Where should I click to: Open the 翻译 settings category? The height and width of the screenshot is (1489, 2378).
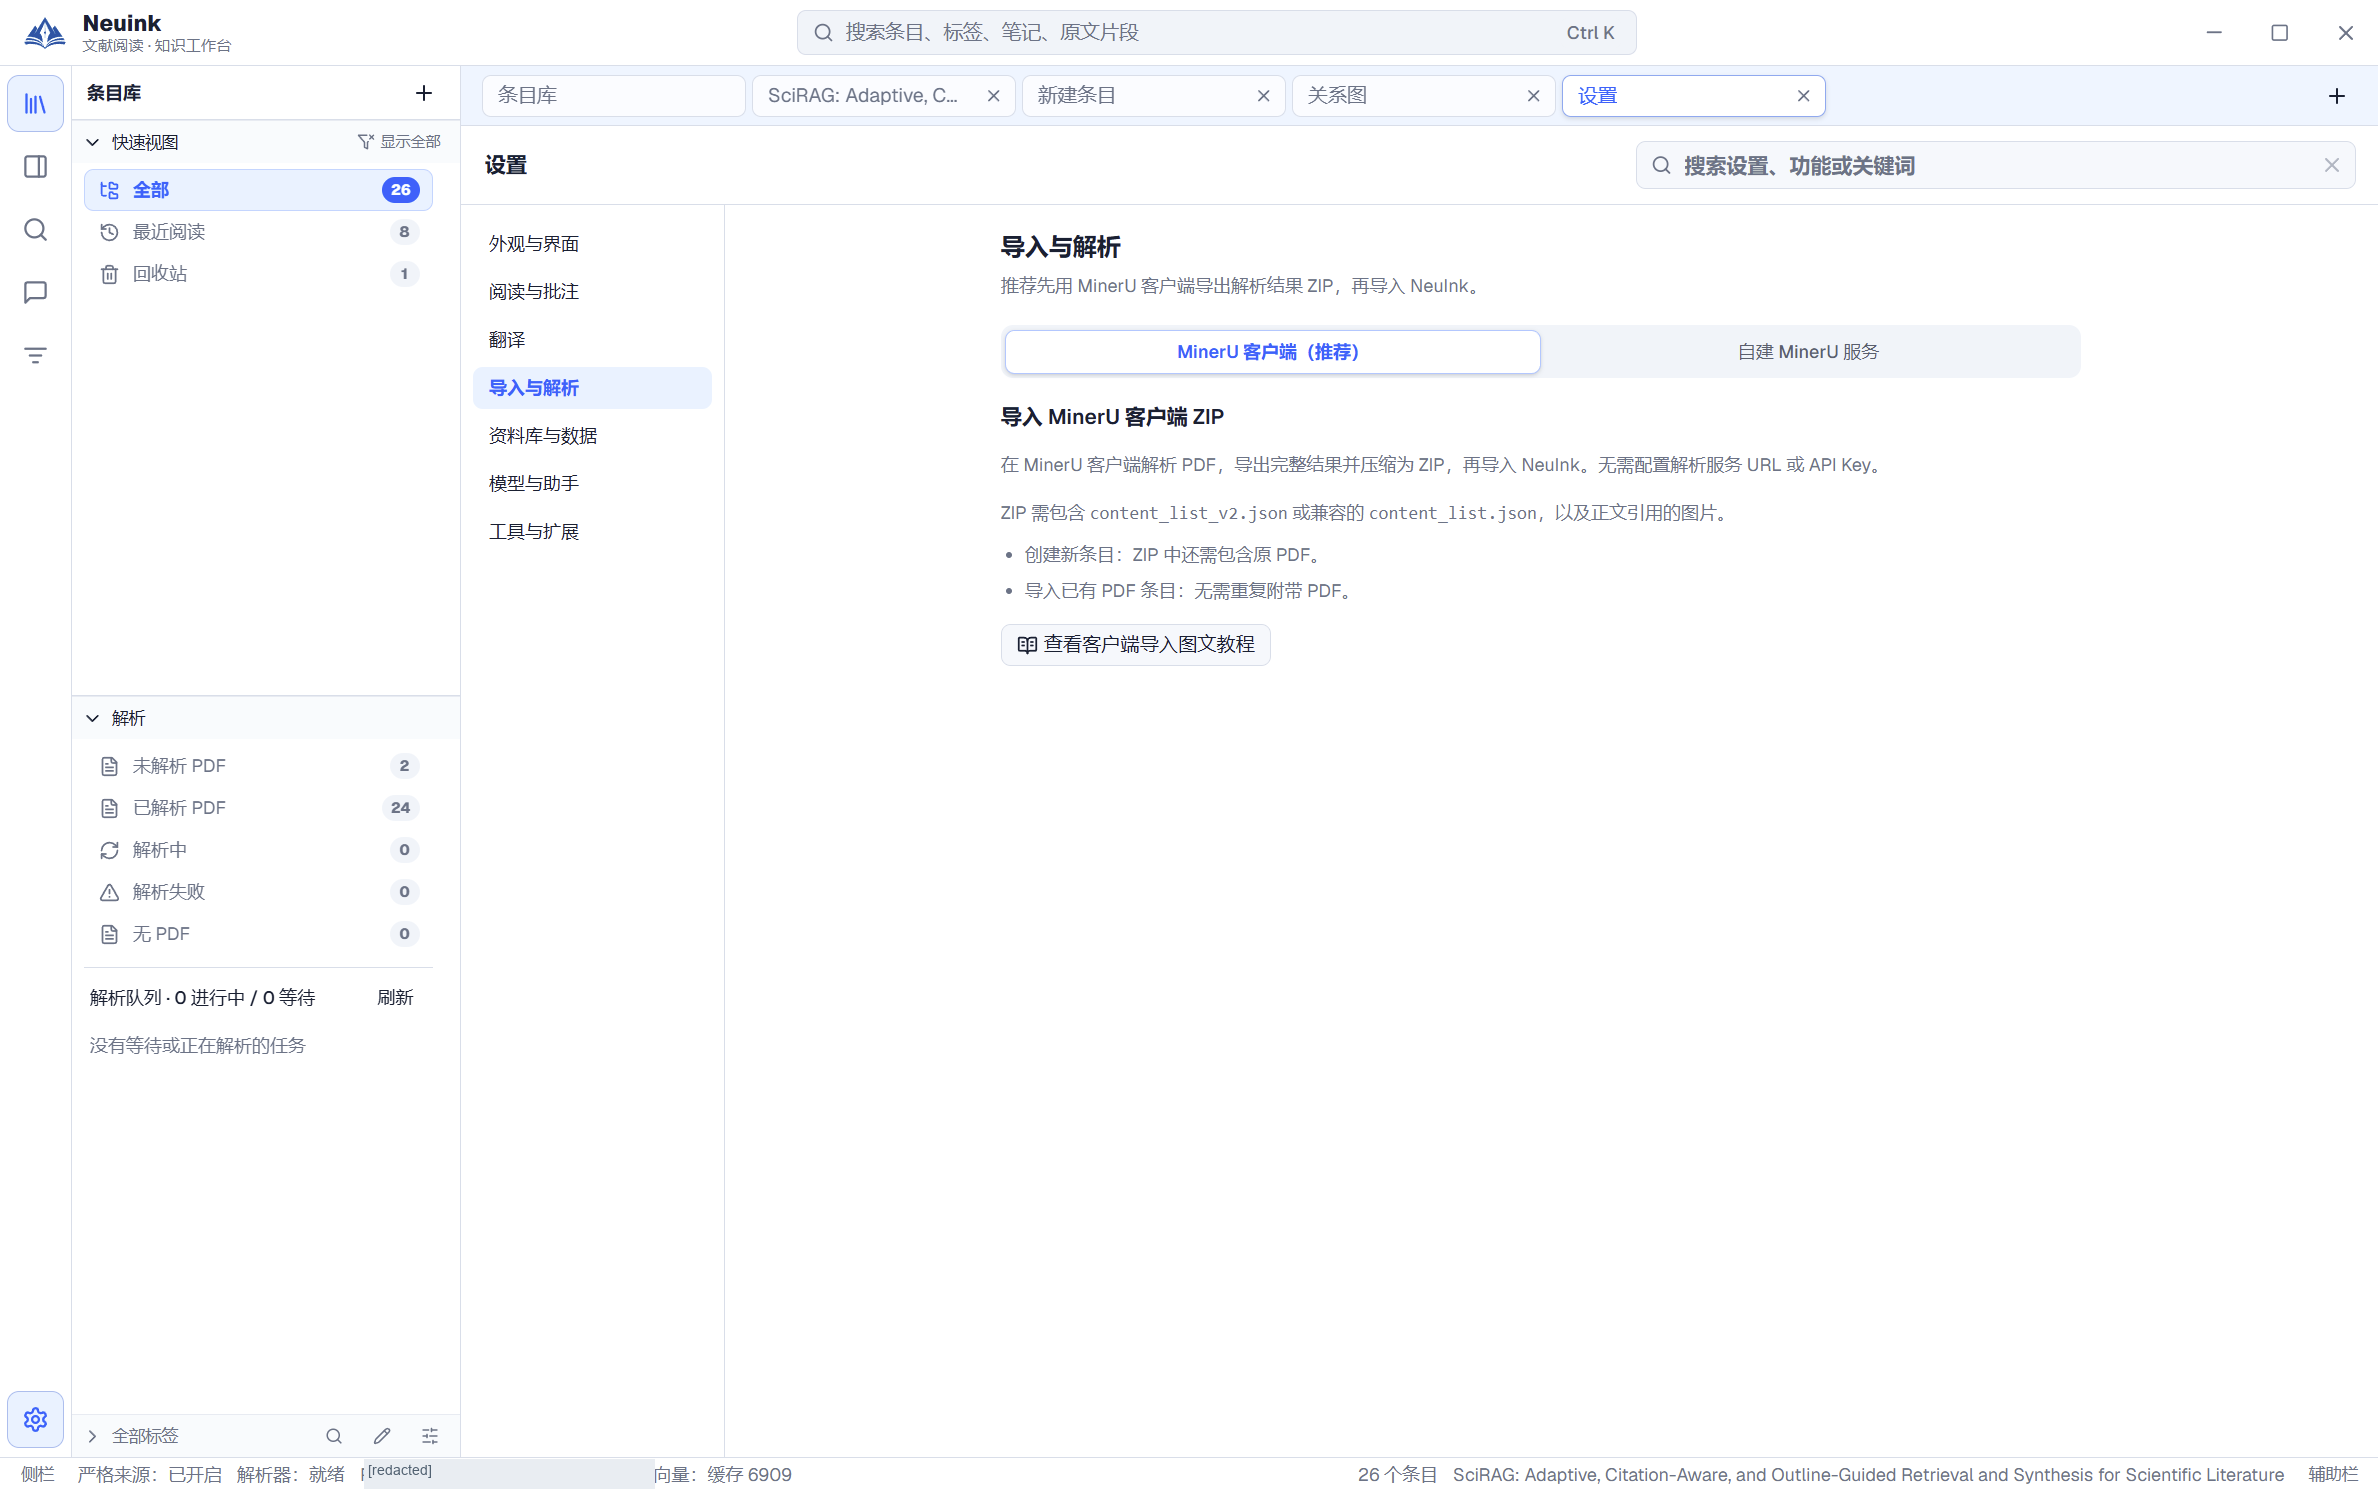592,340
